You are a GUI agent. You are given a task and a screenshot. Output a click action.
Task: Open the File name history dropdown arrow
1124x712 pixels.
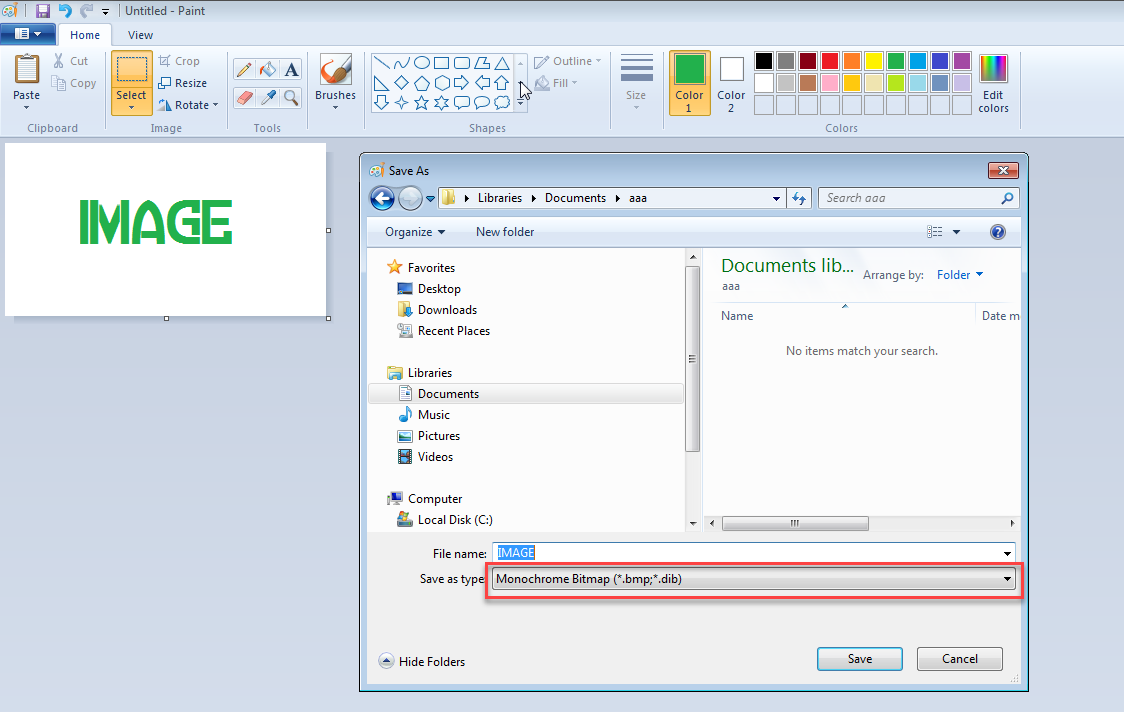click(1007, 553)
